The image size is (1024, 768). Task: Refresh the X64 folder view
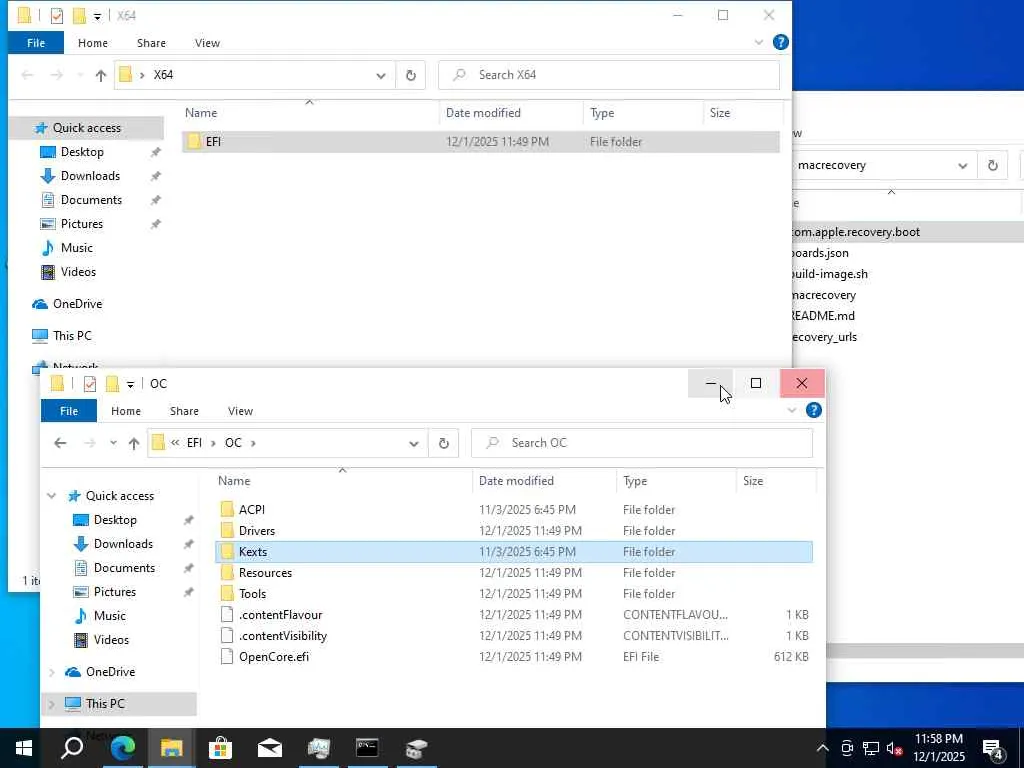pyautogui.click(x=411, y=75)
